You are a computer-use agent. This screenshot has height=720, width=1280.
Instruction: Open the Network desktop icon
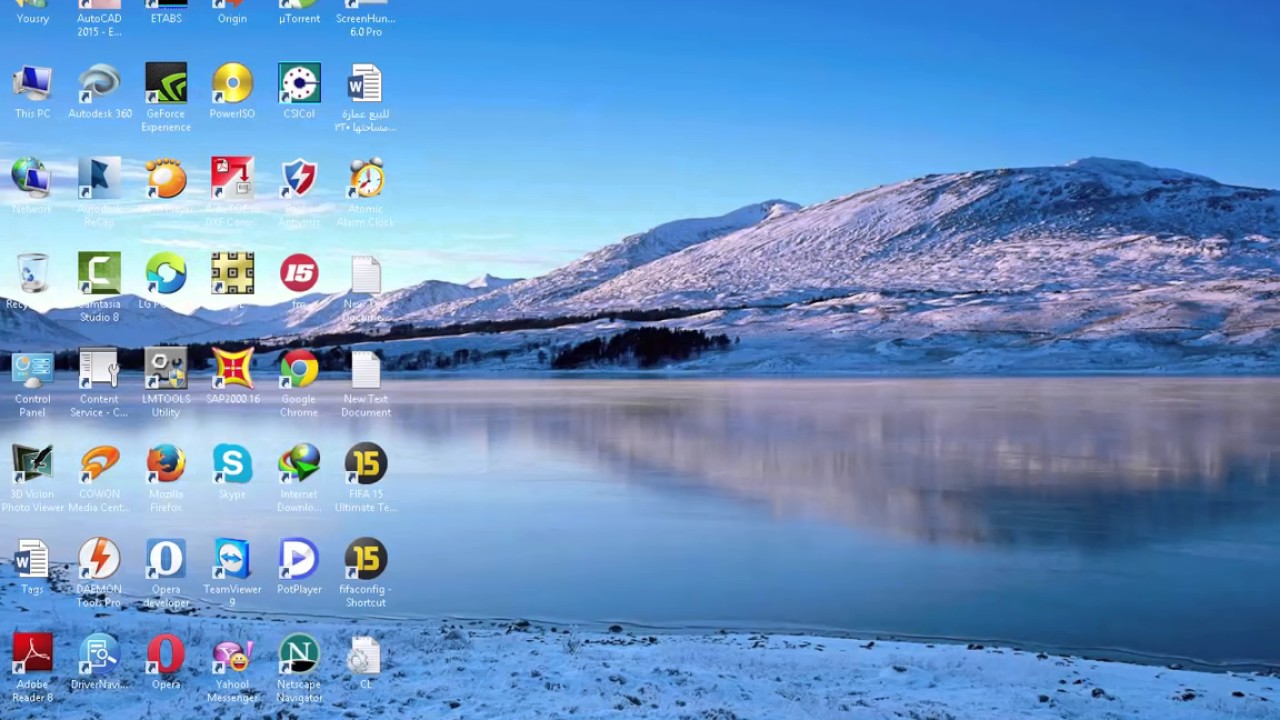pyautogui.click(x=32, y=186)
